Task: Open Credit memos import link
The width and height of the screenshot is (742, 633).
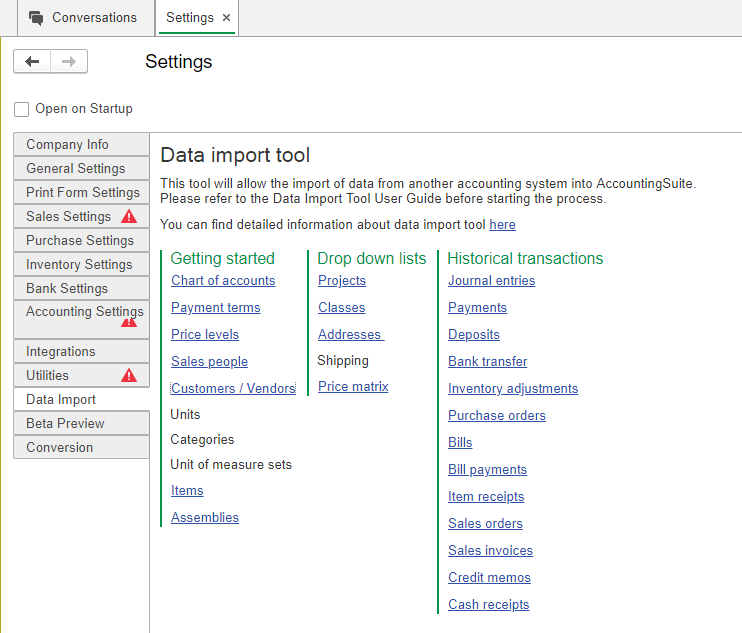Action: (489, 577)
